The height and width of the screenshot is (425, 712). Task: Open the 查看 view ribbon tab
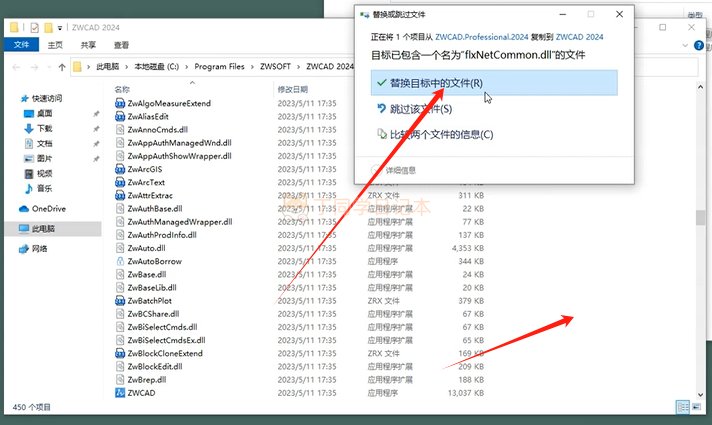click(x=121, y=45)
